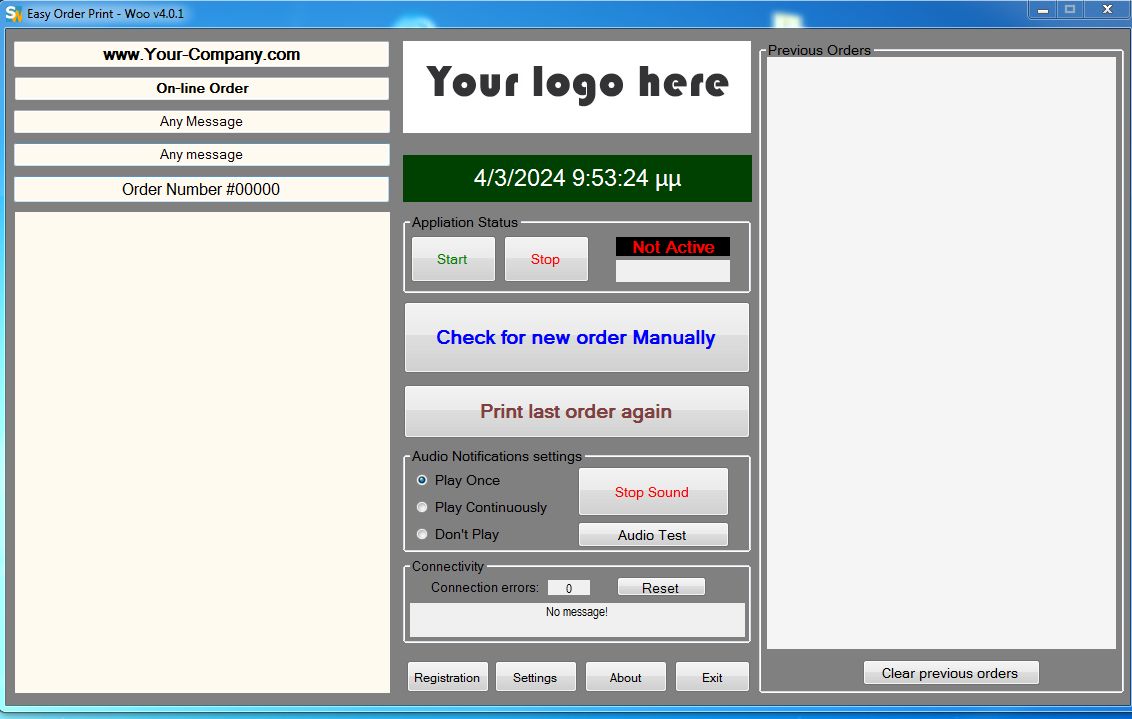
Task: Click the Order Number #00000 field
Action: click(x=201, y=189)
